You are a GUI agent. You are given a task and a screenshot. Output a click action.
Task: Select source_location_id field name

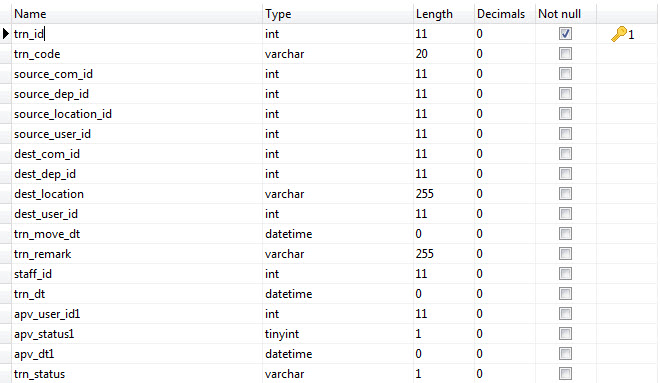coord(137,114)
